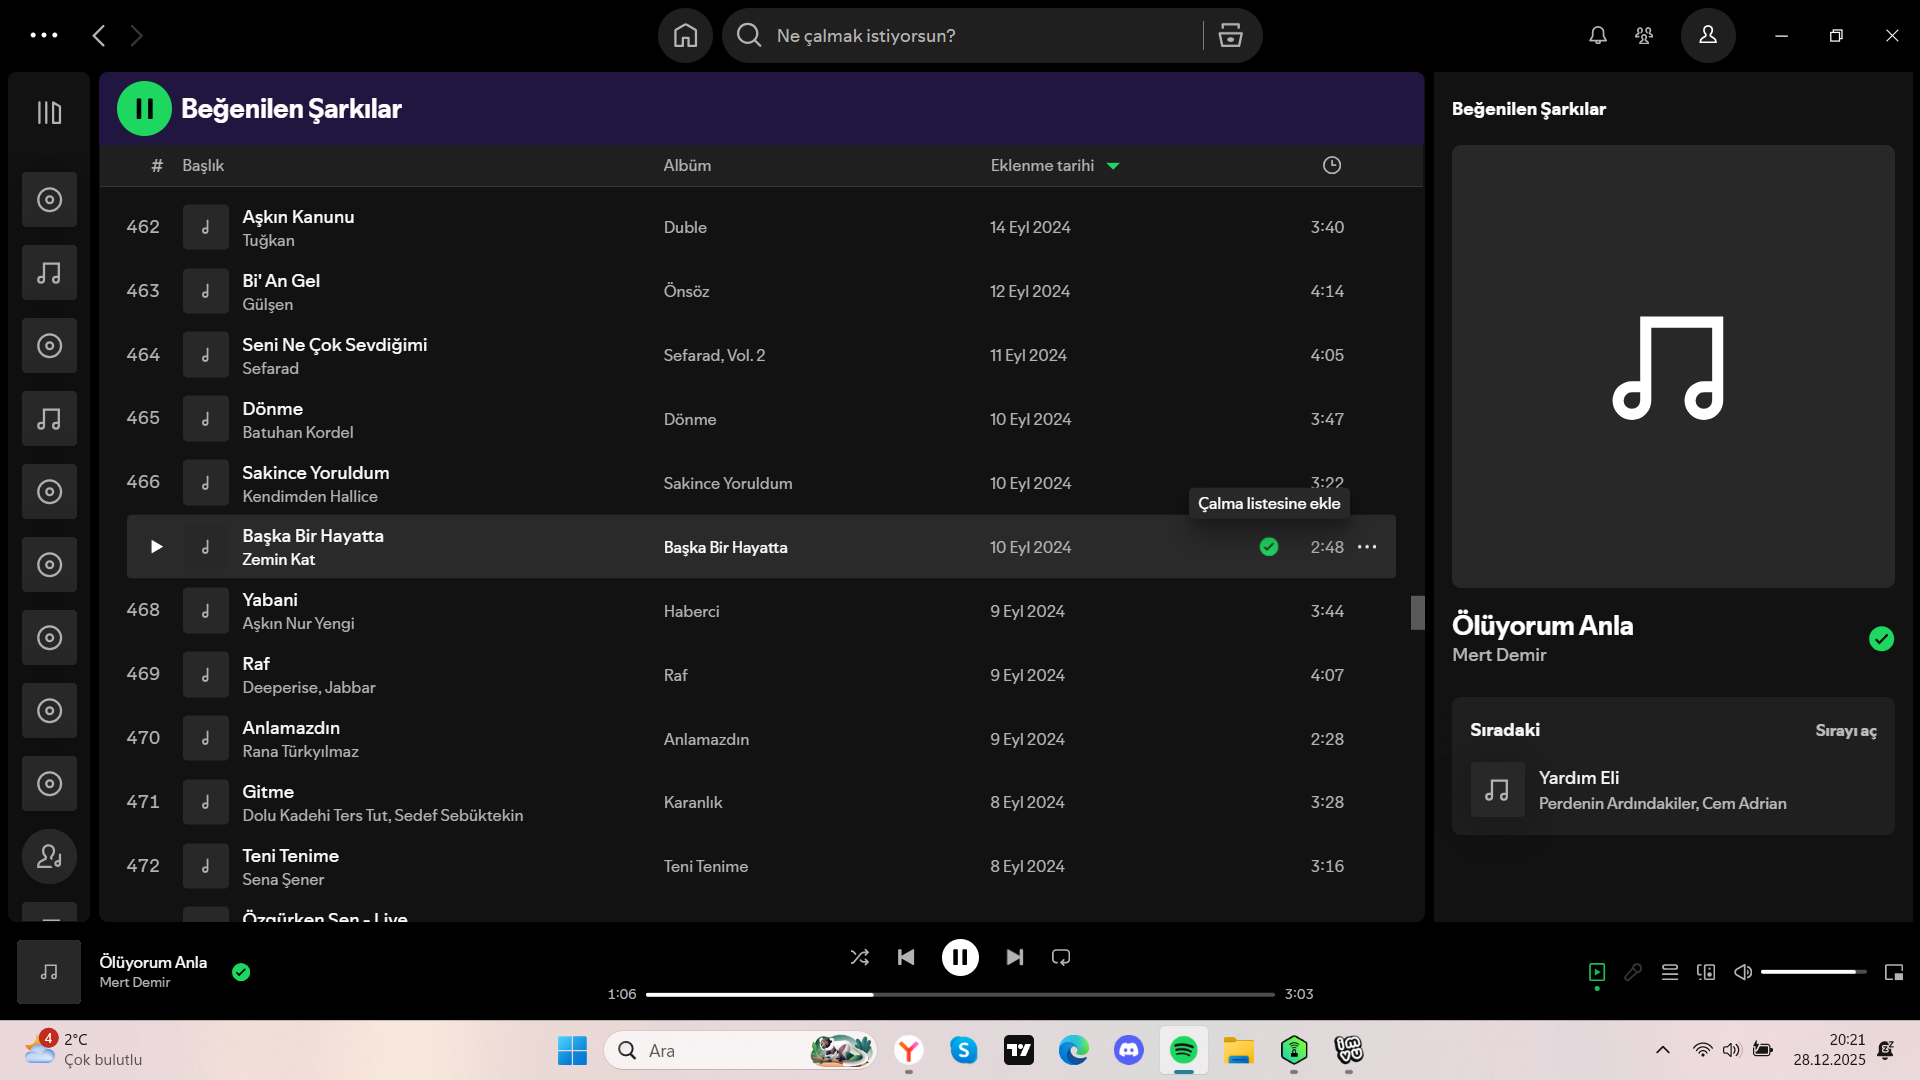Click the Yardım Eli queue item
The image size is (1920, 1080).
(x=1673, y=790)
